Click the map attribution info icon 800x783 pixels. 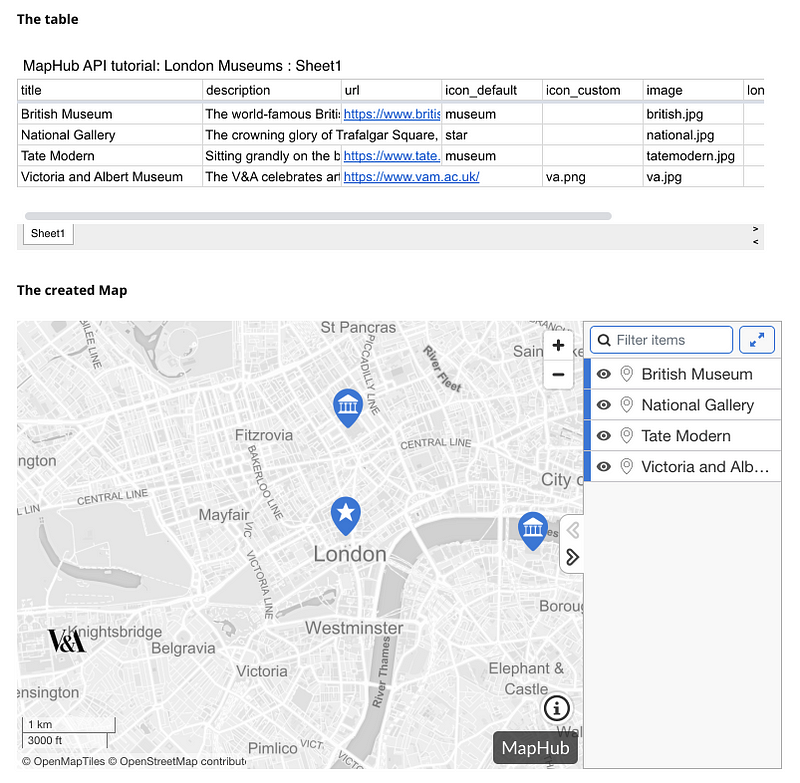557,708
